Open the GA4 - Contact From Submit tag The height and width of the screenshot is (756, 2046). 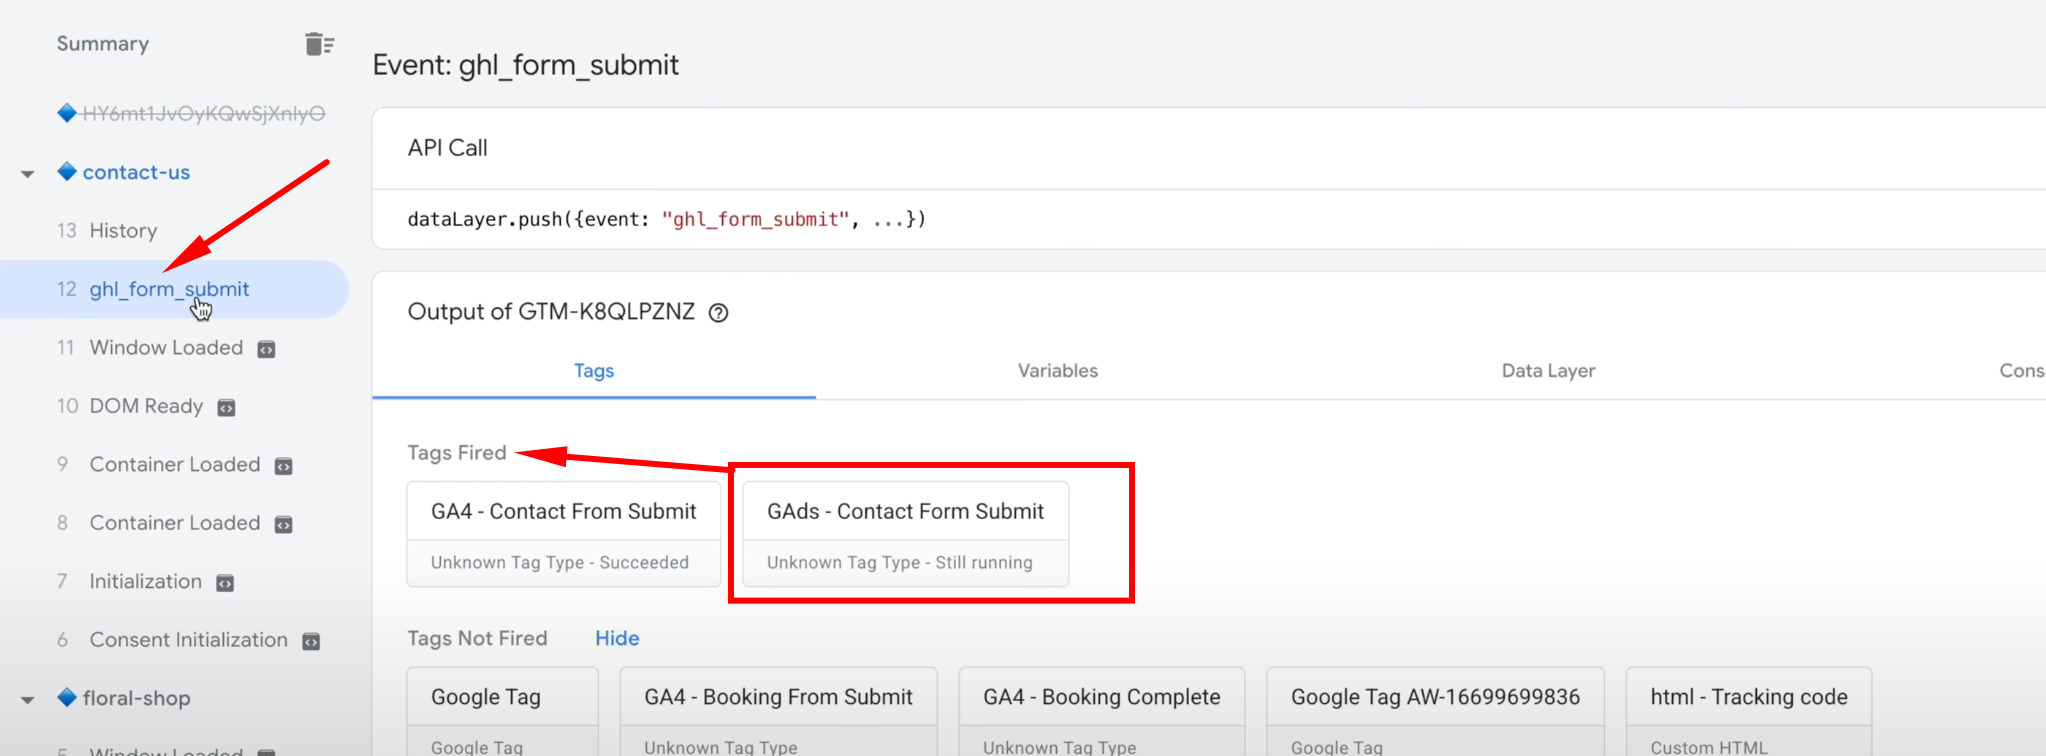[x=563, y=533]
